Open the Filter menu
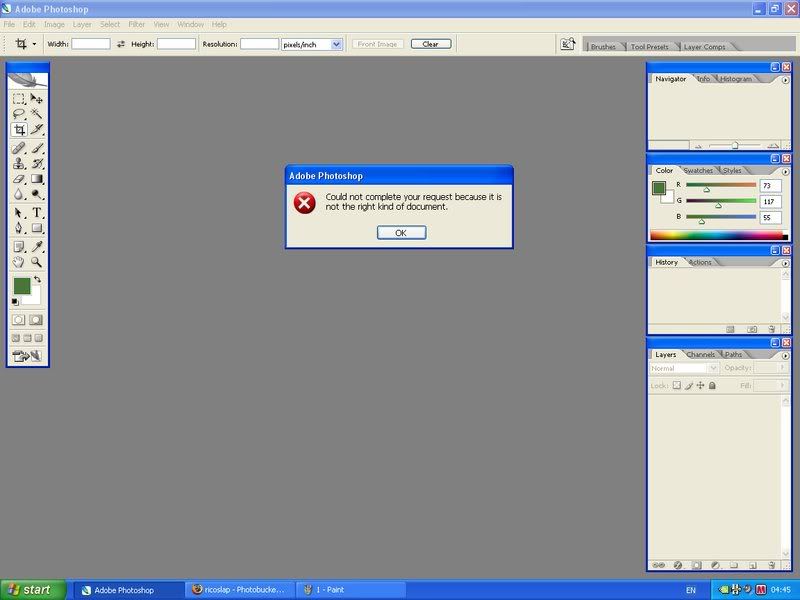Screen dimensions: 800x600 [x=136, y=24]
